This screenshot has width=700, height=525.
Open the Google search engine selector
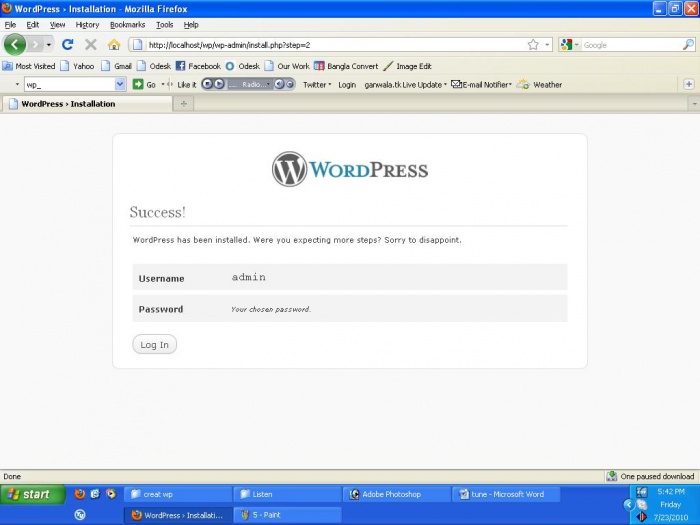[x=570, y=45]
